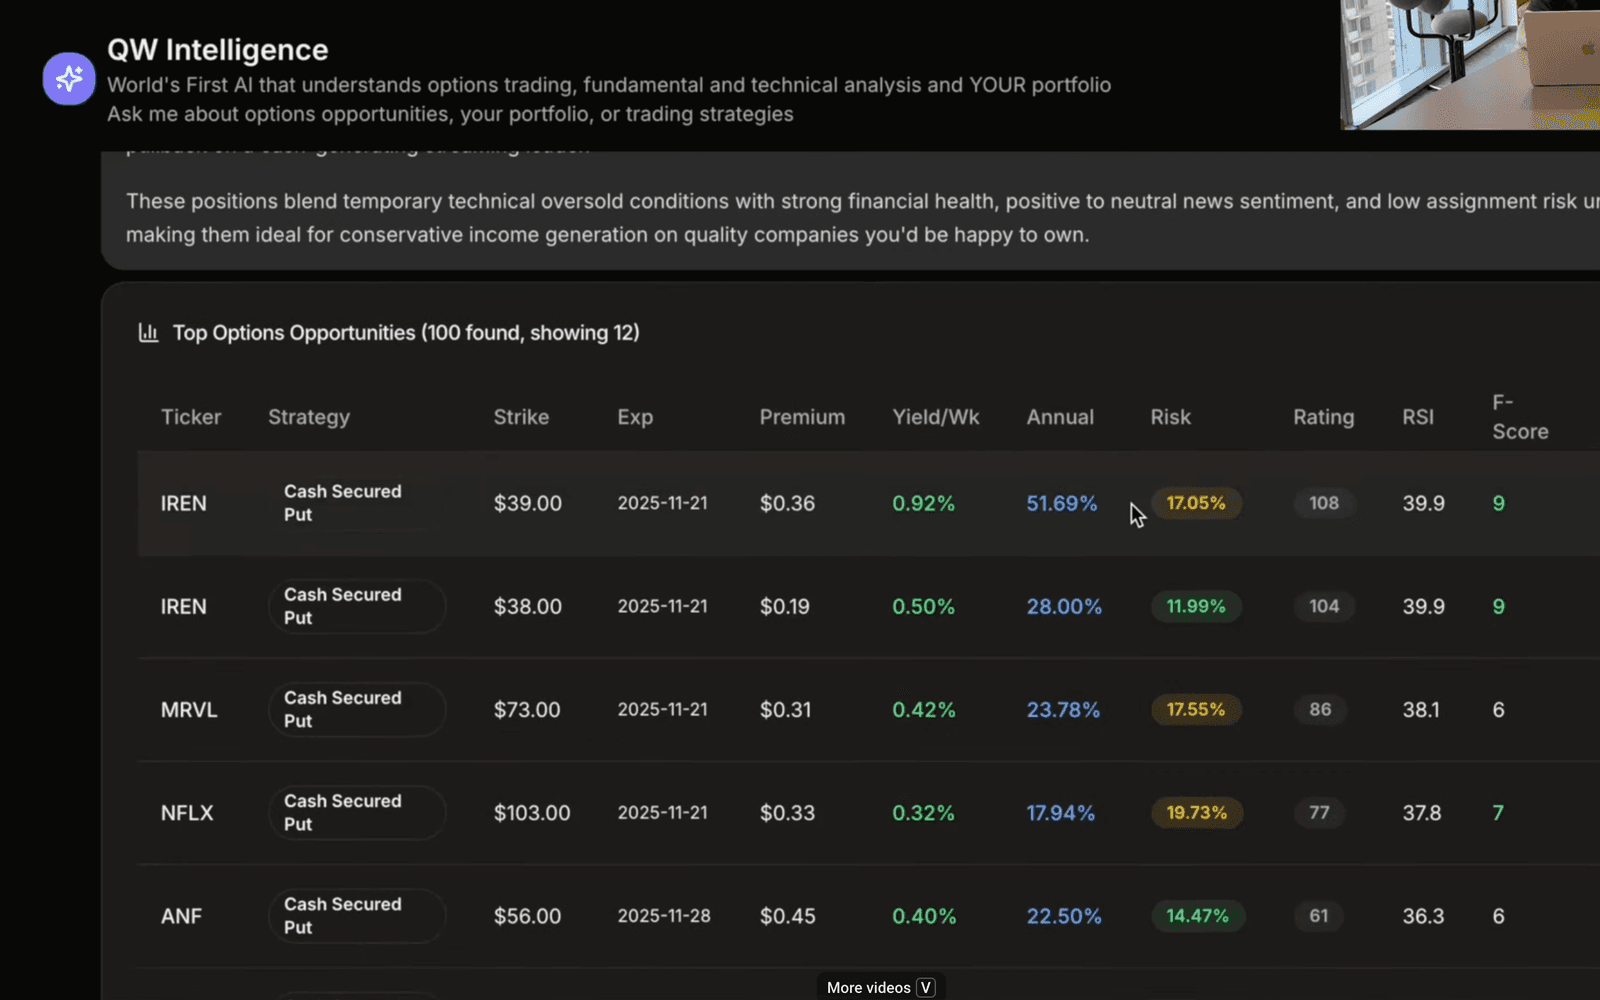
Task: Click the $38.00 strike value
Action: (x=527, y=607)
